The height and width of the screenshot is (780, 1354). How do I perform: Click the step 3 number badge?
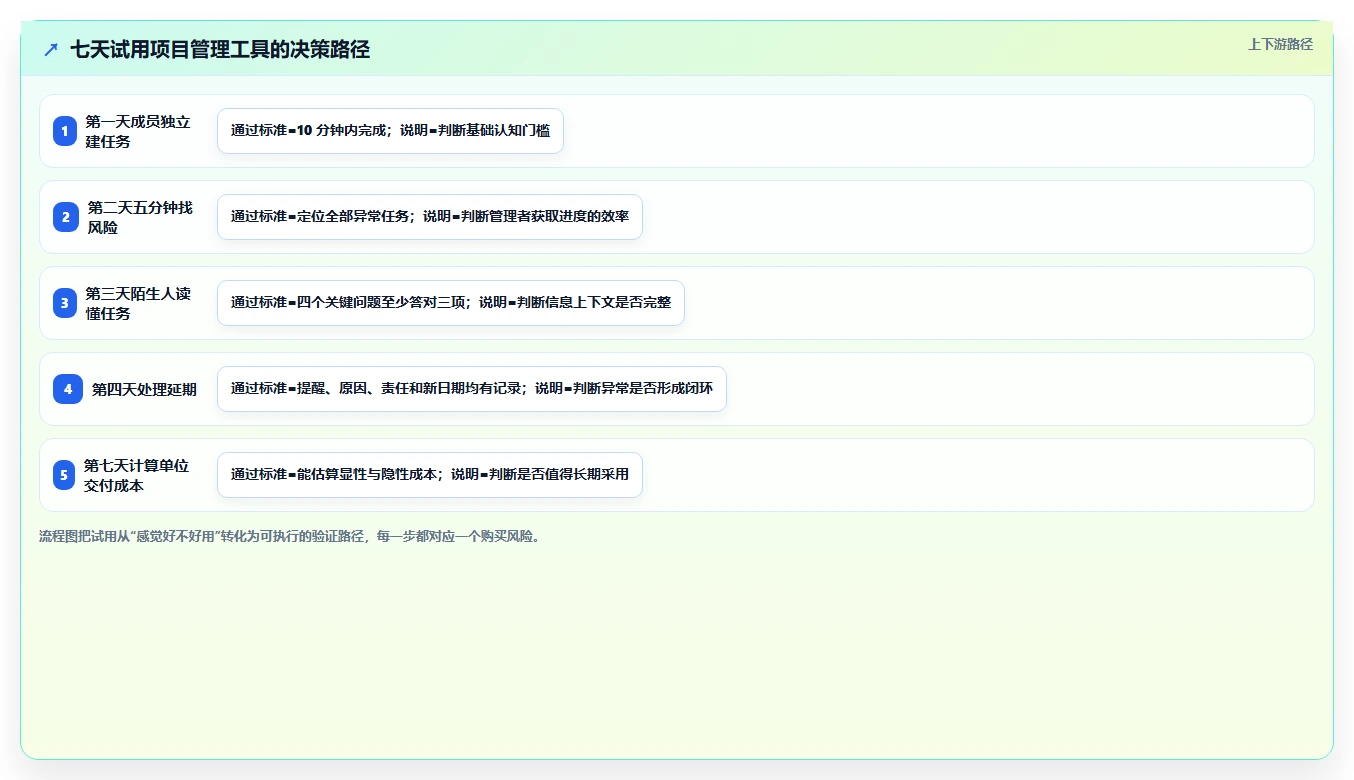(x=65, y=303)
